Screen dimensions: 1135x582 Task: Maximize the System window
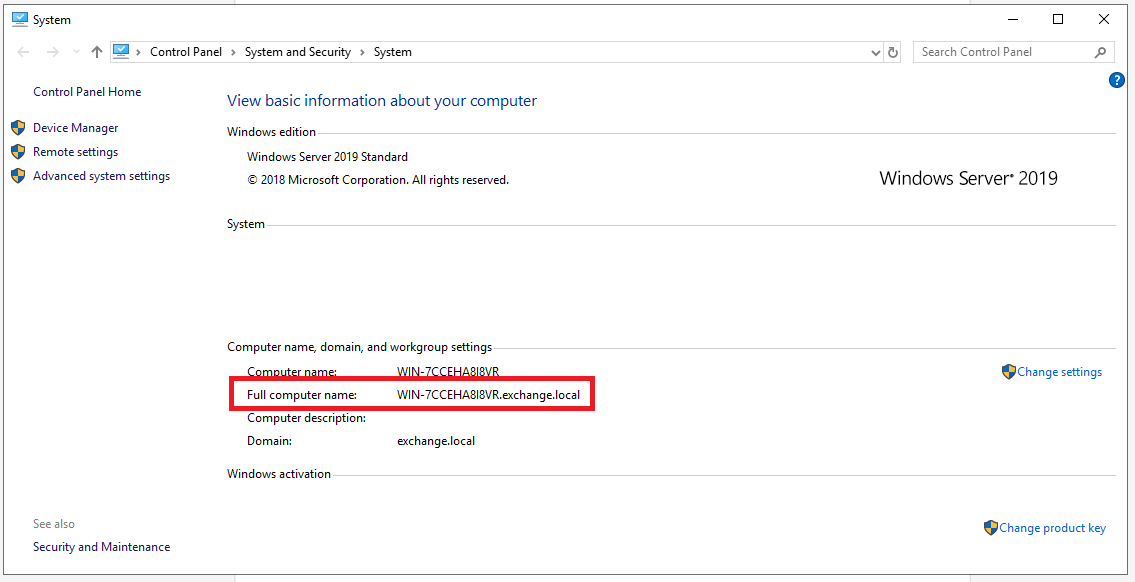(1058, 20)
